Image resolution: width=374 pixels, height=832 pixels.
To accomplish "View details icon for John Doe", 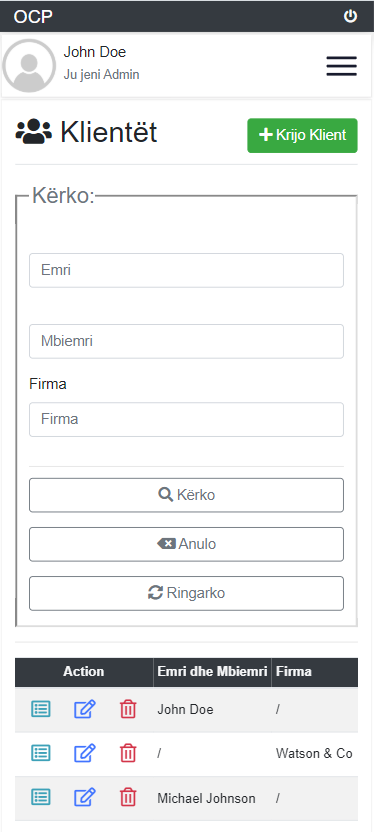I will click(x=41, y=709).
